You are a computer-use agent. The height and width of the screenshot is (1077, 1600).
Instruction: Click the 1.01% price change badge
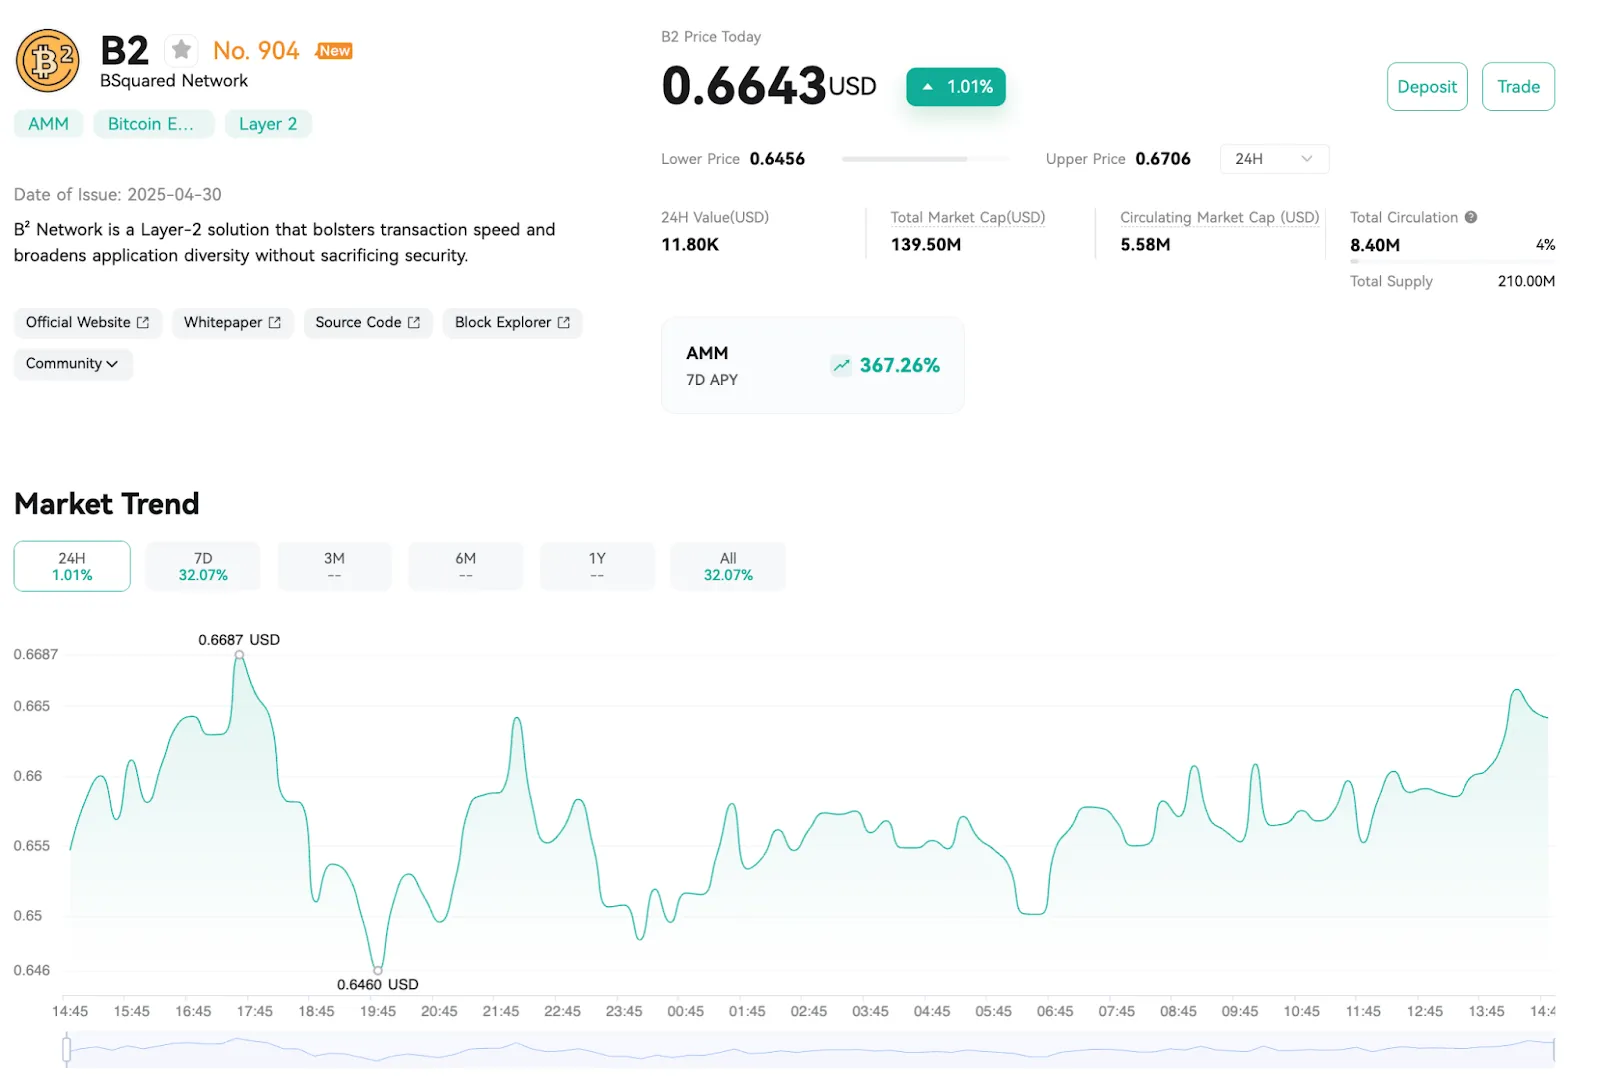click(956, 87)
